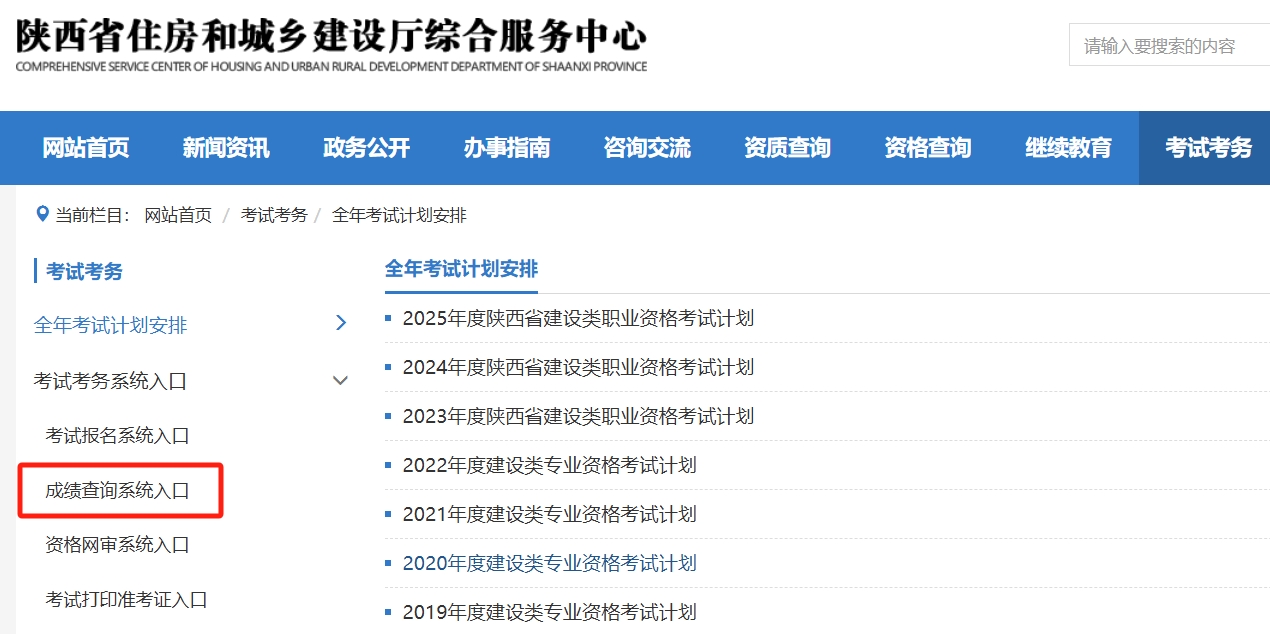This screenshot has width=1270, height=634.
Task: Collapse the 考试考务系统入口 submenu chevron
Action: (341, 380)
